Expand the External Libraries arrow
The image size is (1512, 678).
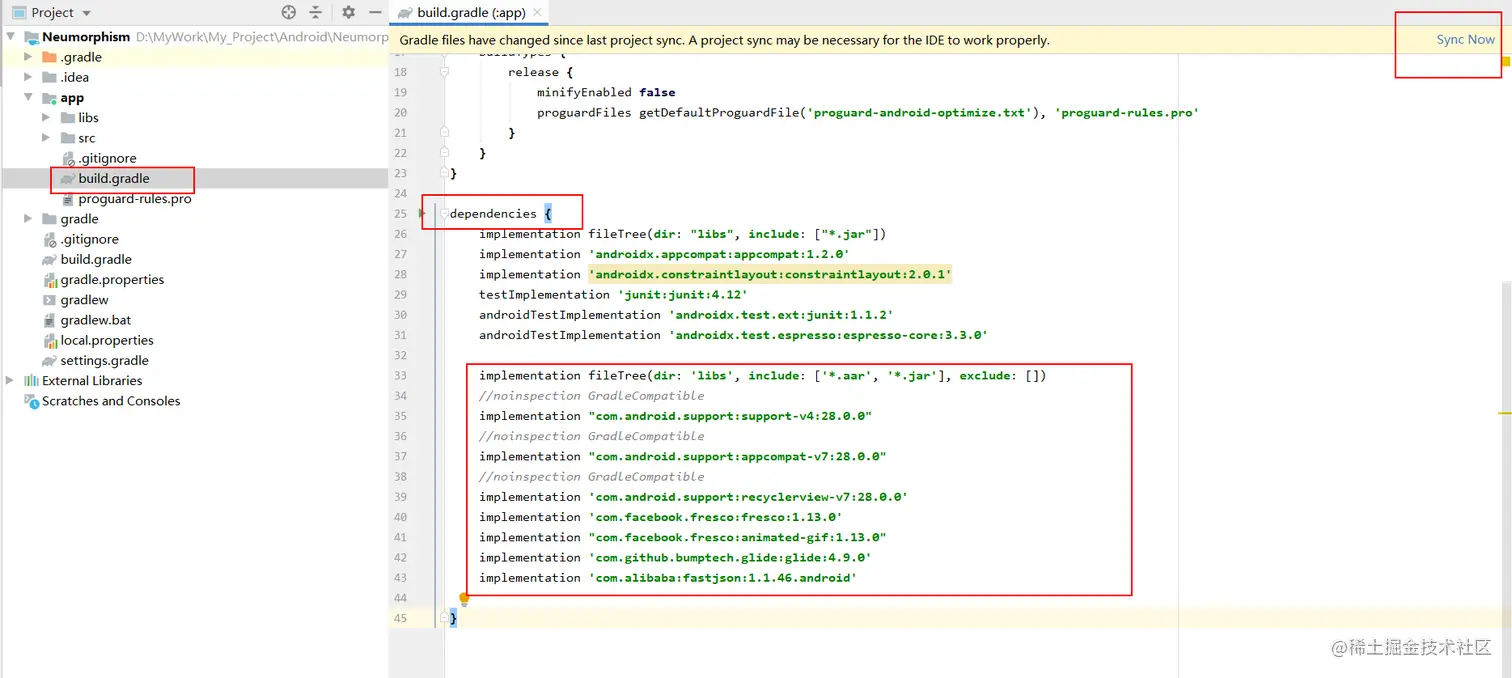point(10,381)
